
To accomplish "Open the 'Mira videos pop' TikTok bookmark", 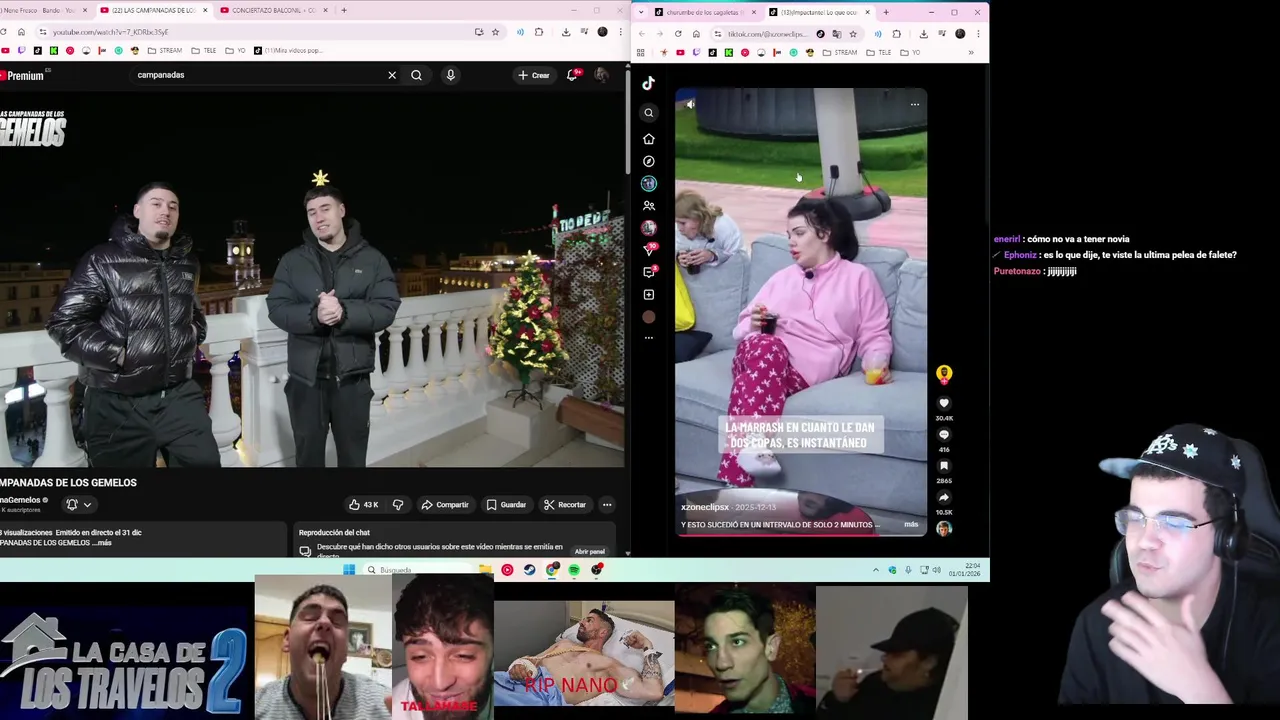I will (x=288, y=50).
